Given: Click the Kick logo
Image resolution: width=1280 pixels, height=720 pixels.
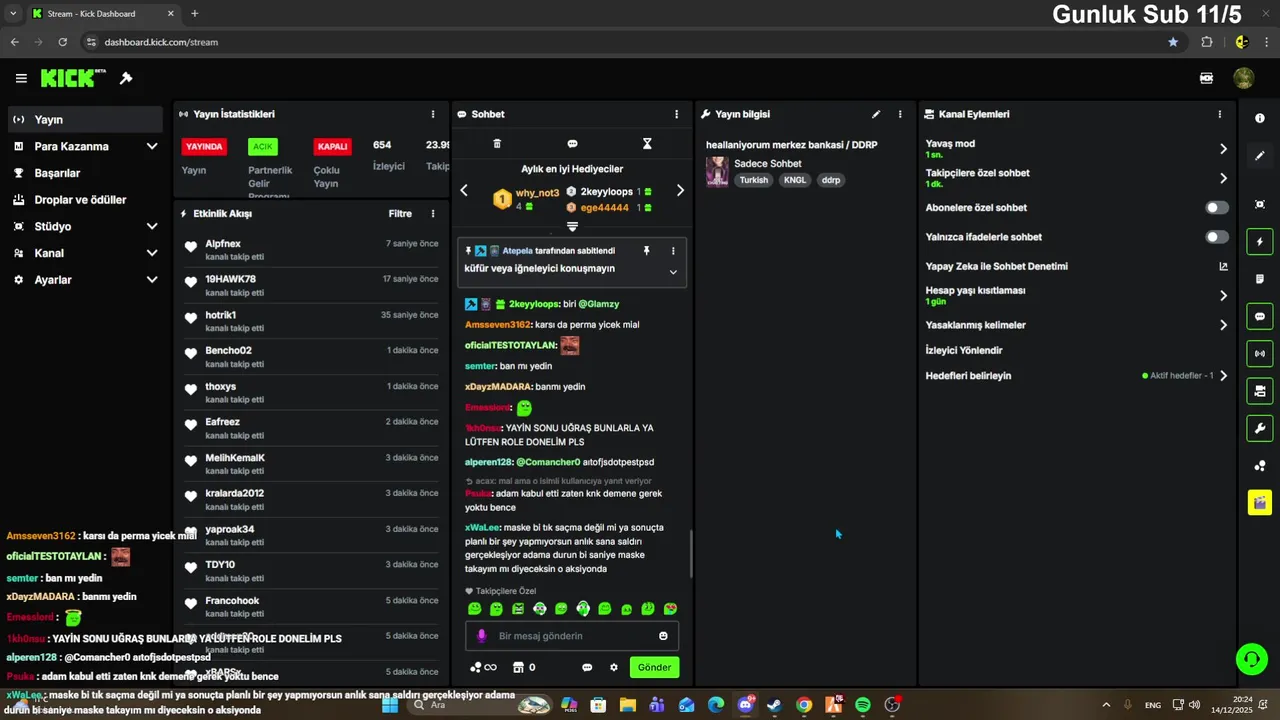Looking at the screenshot, I should click(73, 78).
